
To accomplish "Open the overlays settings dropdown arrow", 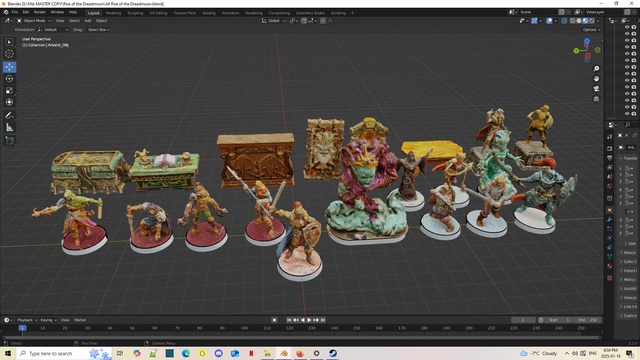I will (x=556, y=21).
